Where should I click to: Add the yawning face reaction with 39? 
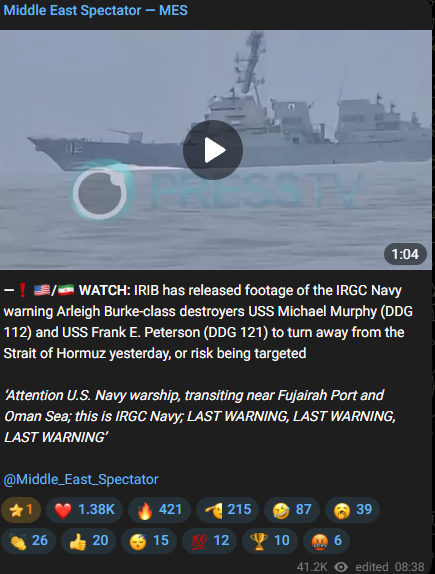(352, 510)
